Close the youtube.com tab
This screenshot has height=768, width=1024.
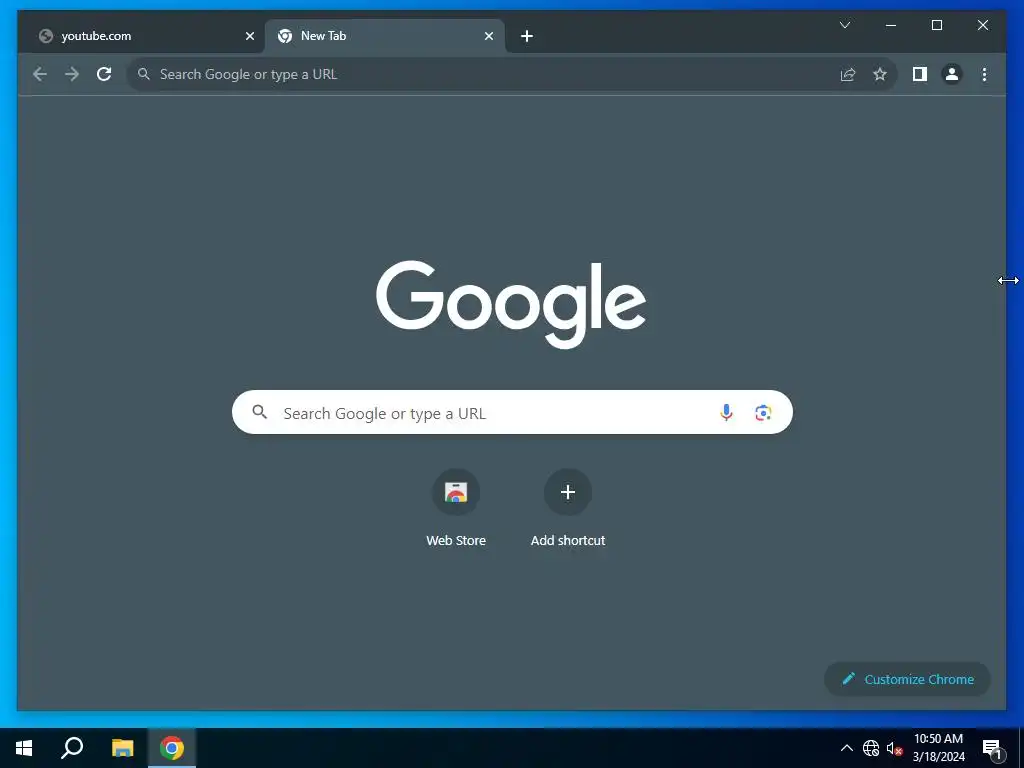pos(249,37)
